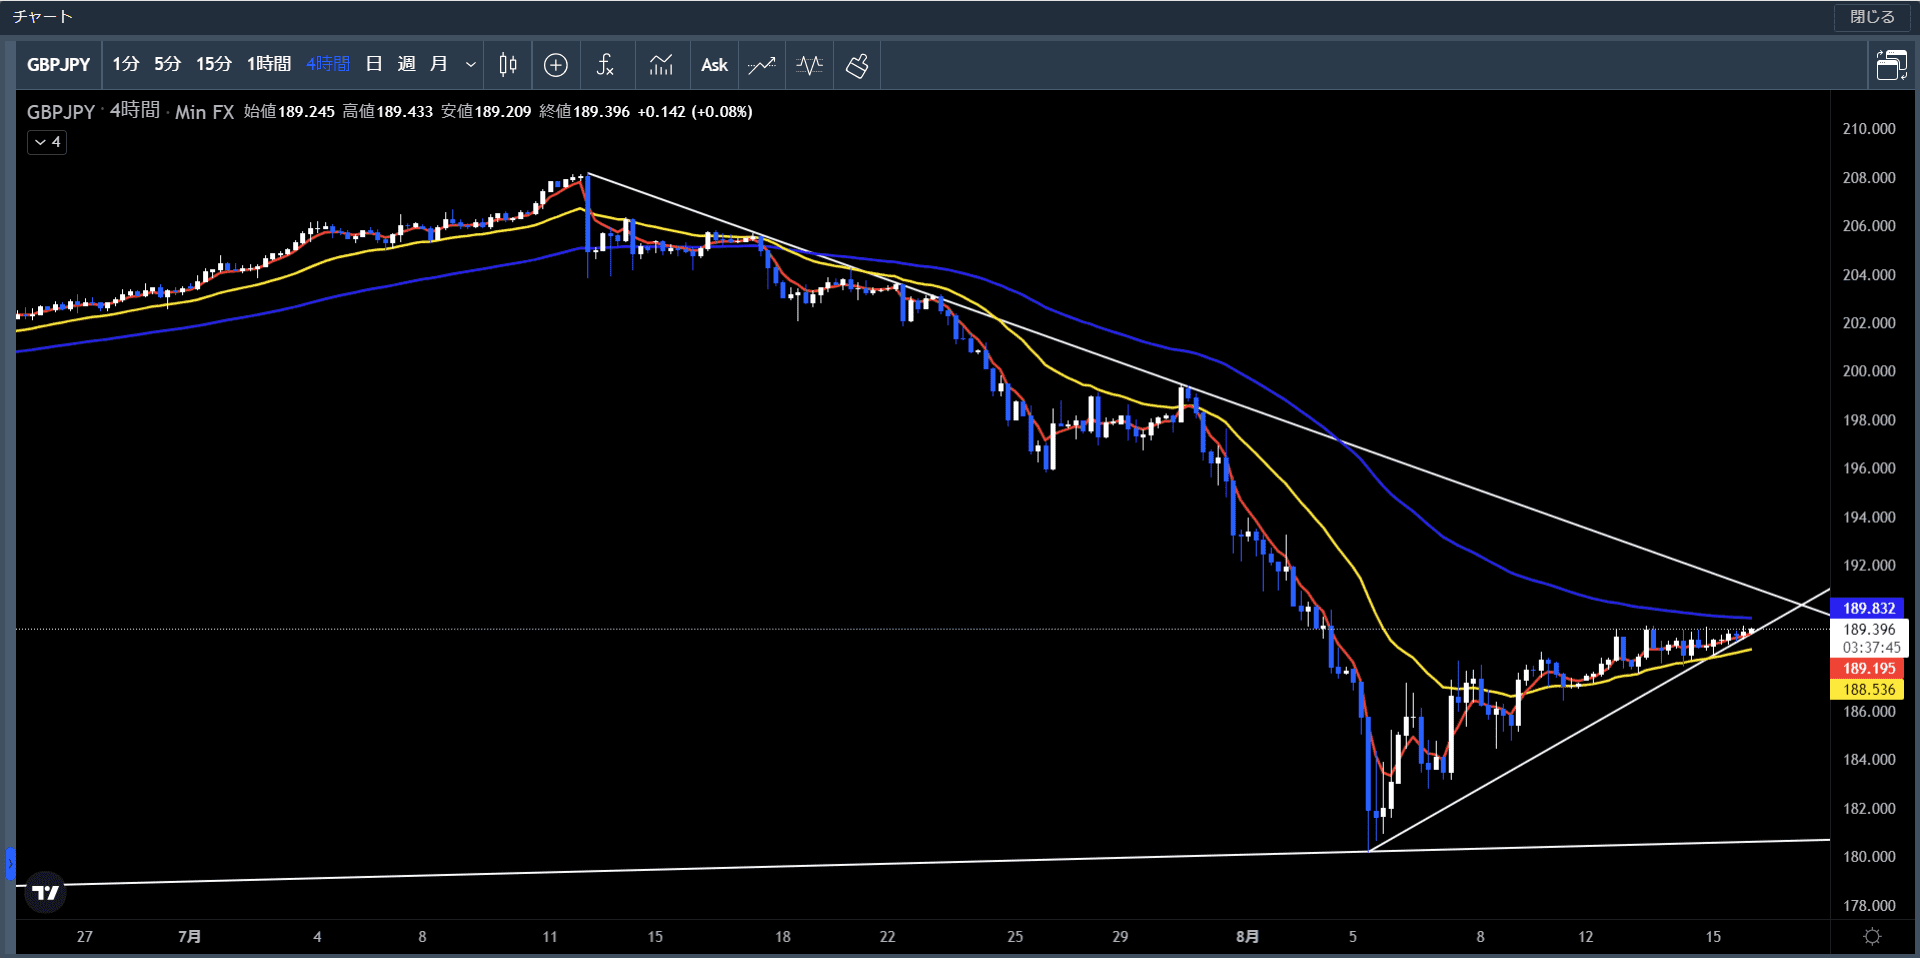Select the 1時間 timeframe
This screenshot has width=1920, height=958.
pos(269,64)
